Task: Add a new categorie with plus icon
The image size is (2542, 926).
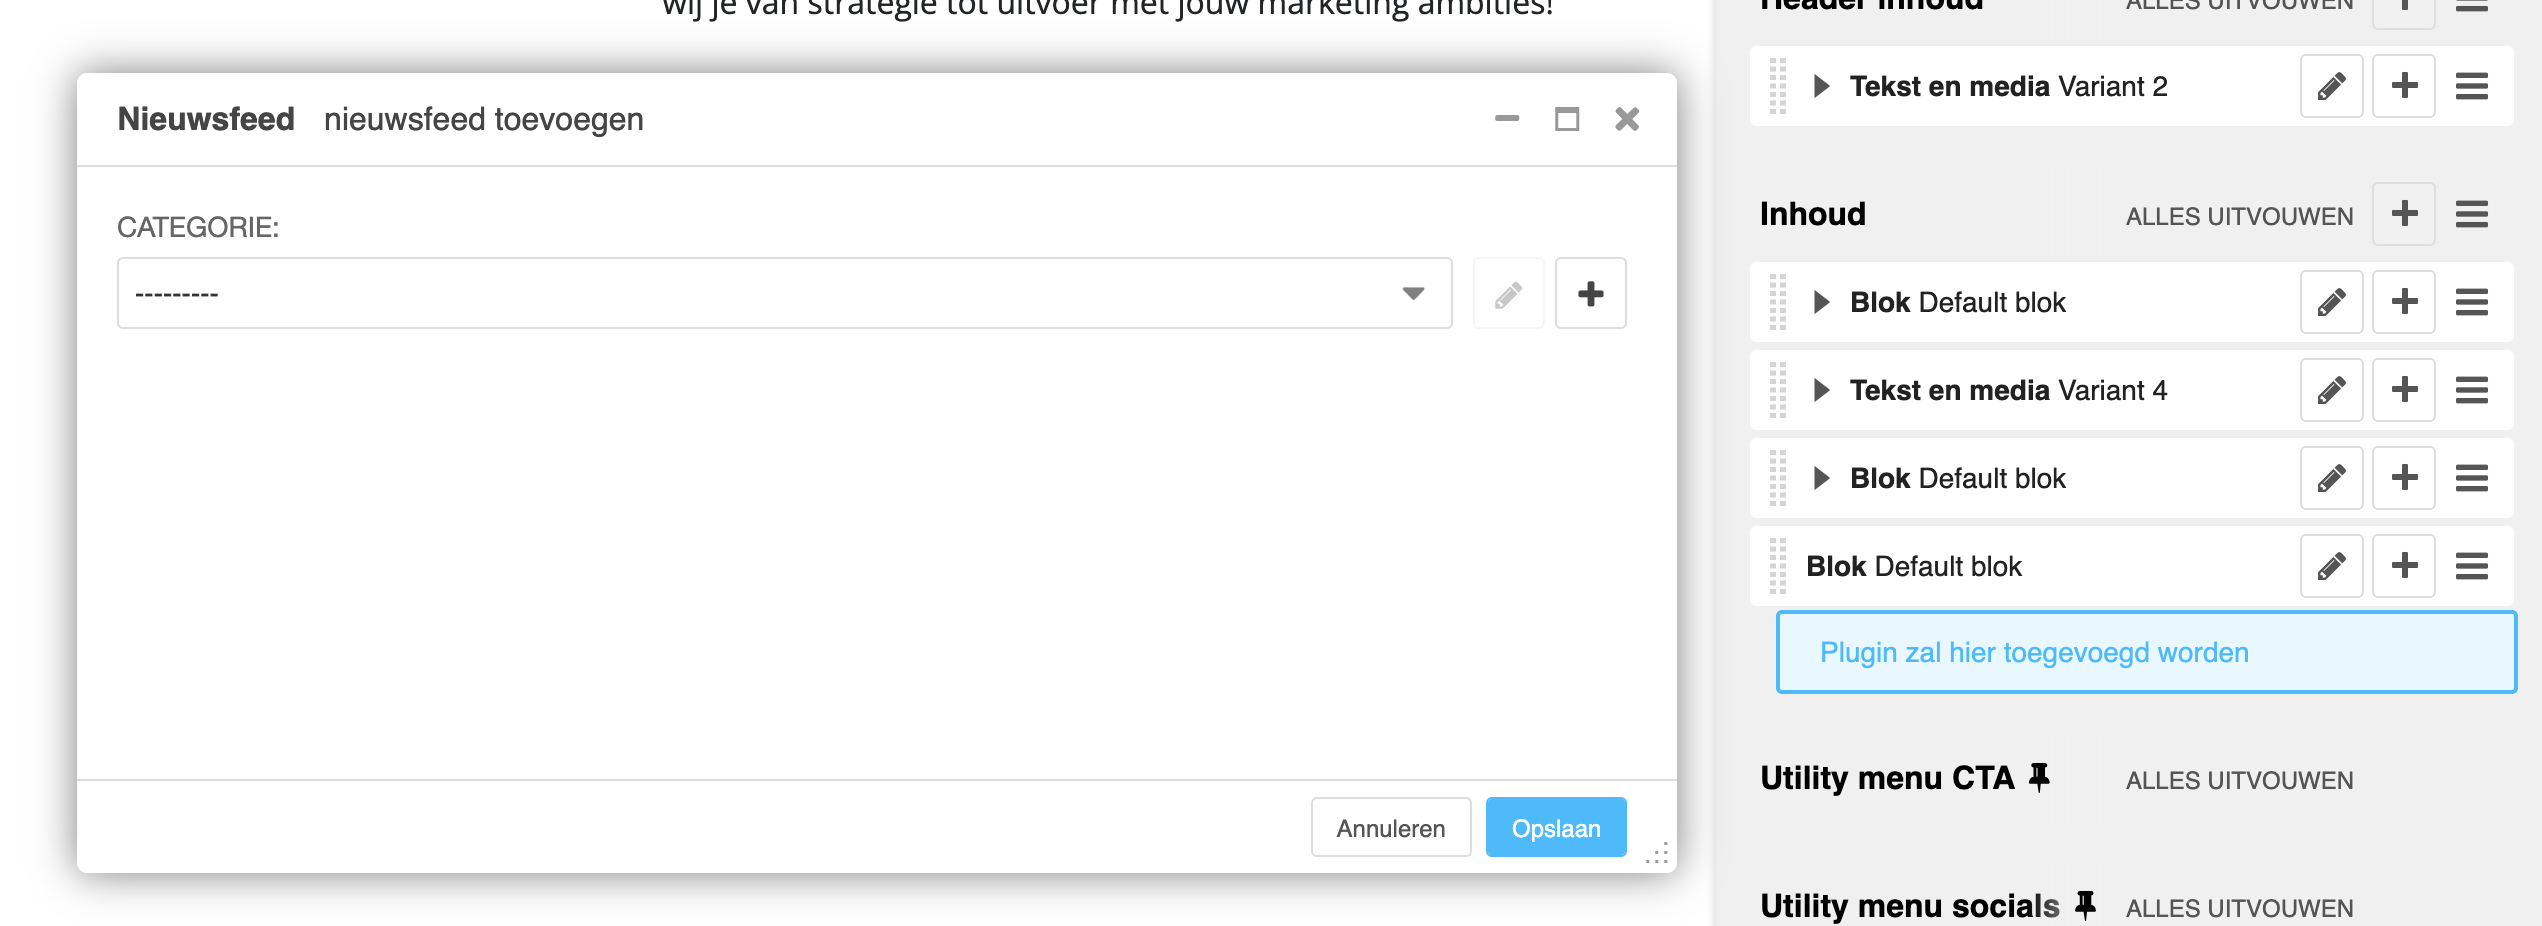Action: pos(1590,293)
